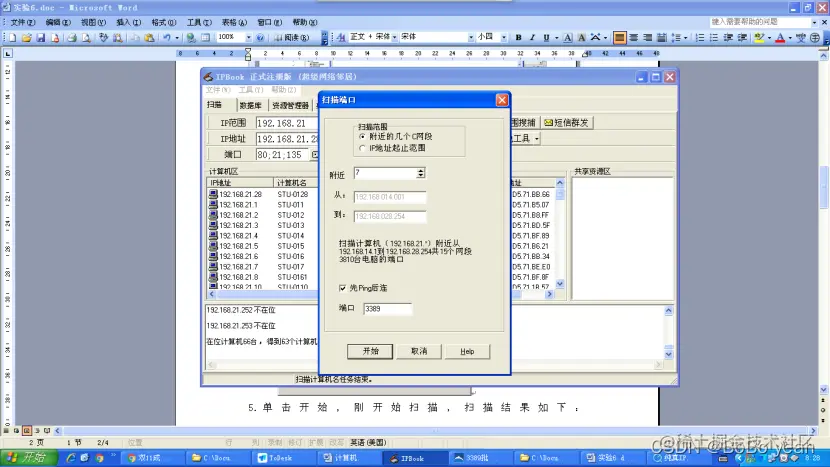830x467 pixels.
Task: Print the document with the printer icon
Action: click(72, 38)
